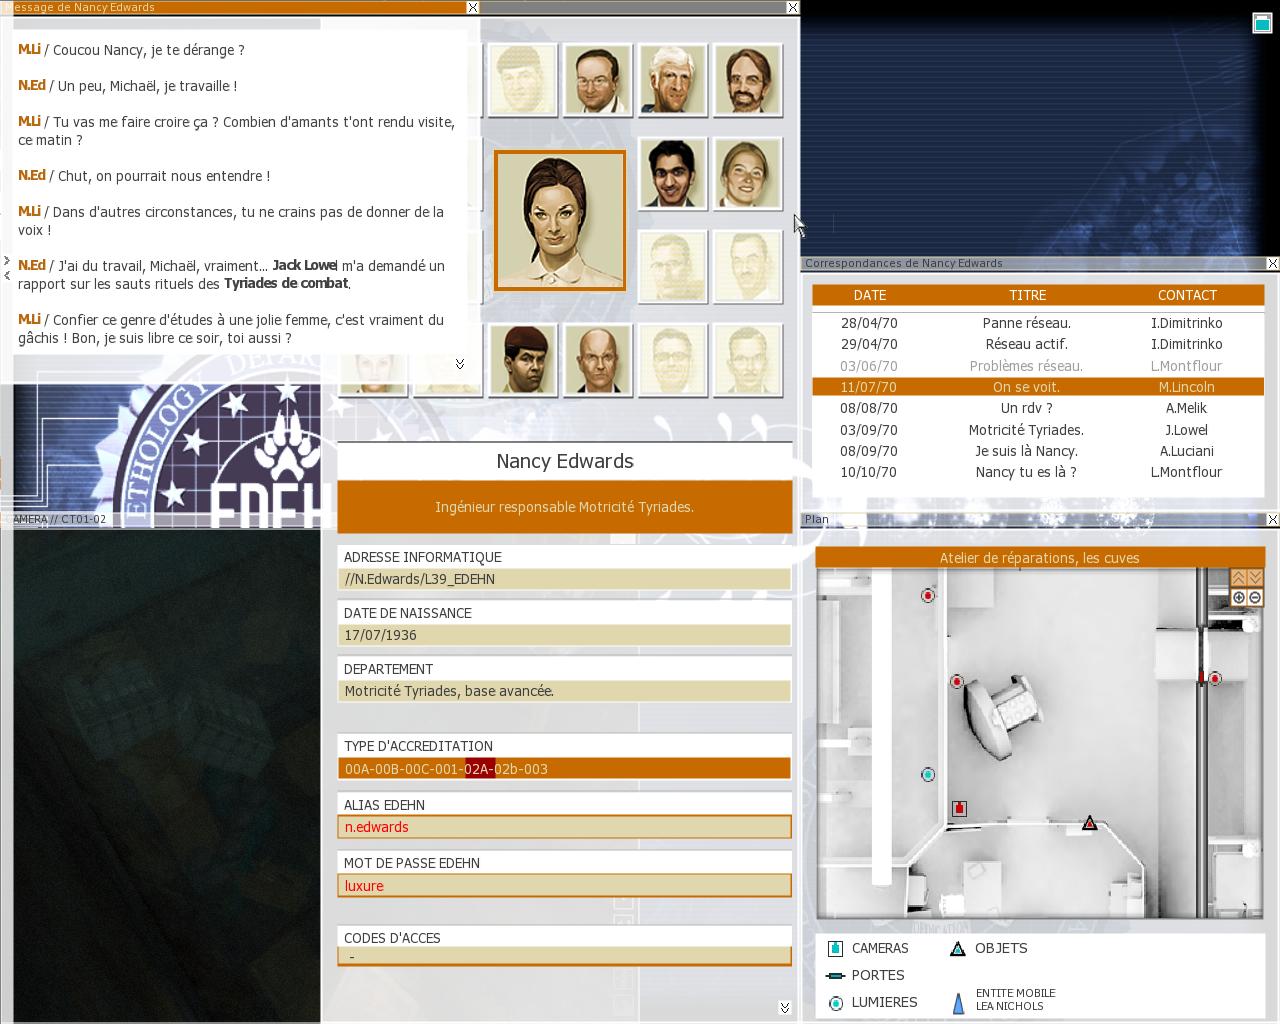Select 'Un rdv ?' message from A.Melik

(x=1026, y=408)
